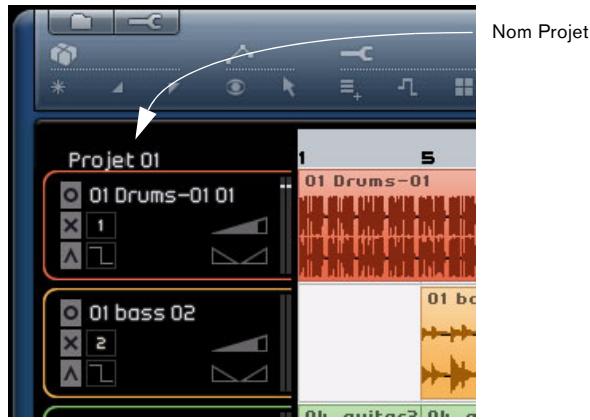This screenshot has width=590, height=420.
Task: Mute 01 bass 02 track with X button
Action: 71,343
